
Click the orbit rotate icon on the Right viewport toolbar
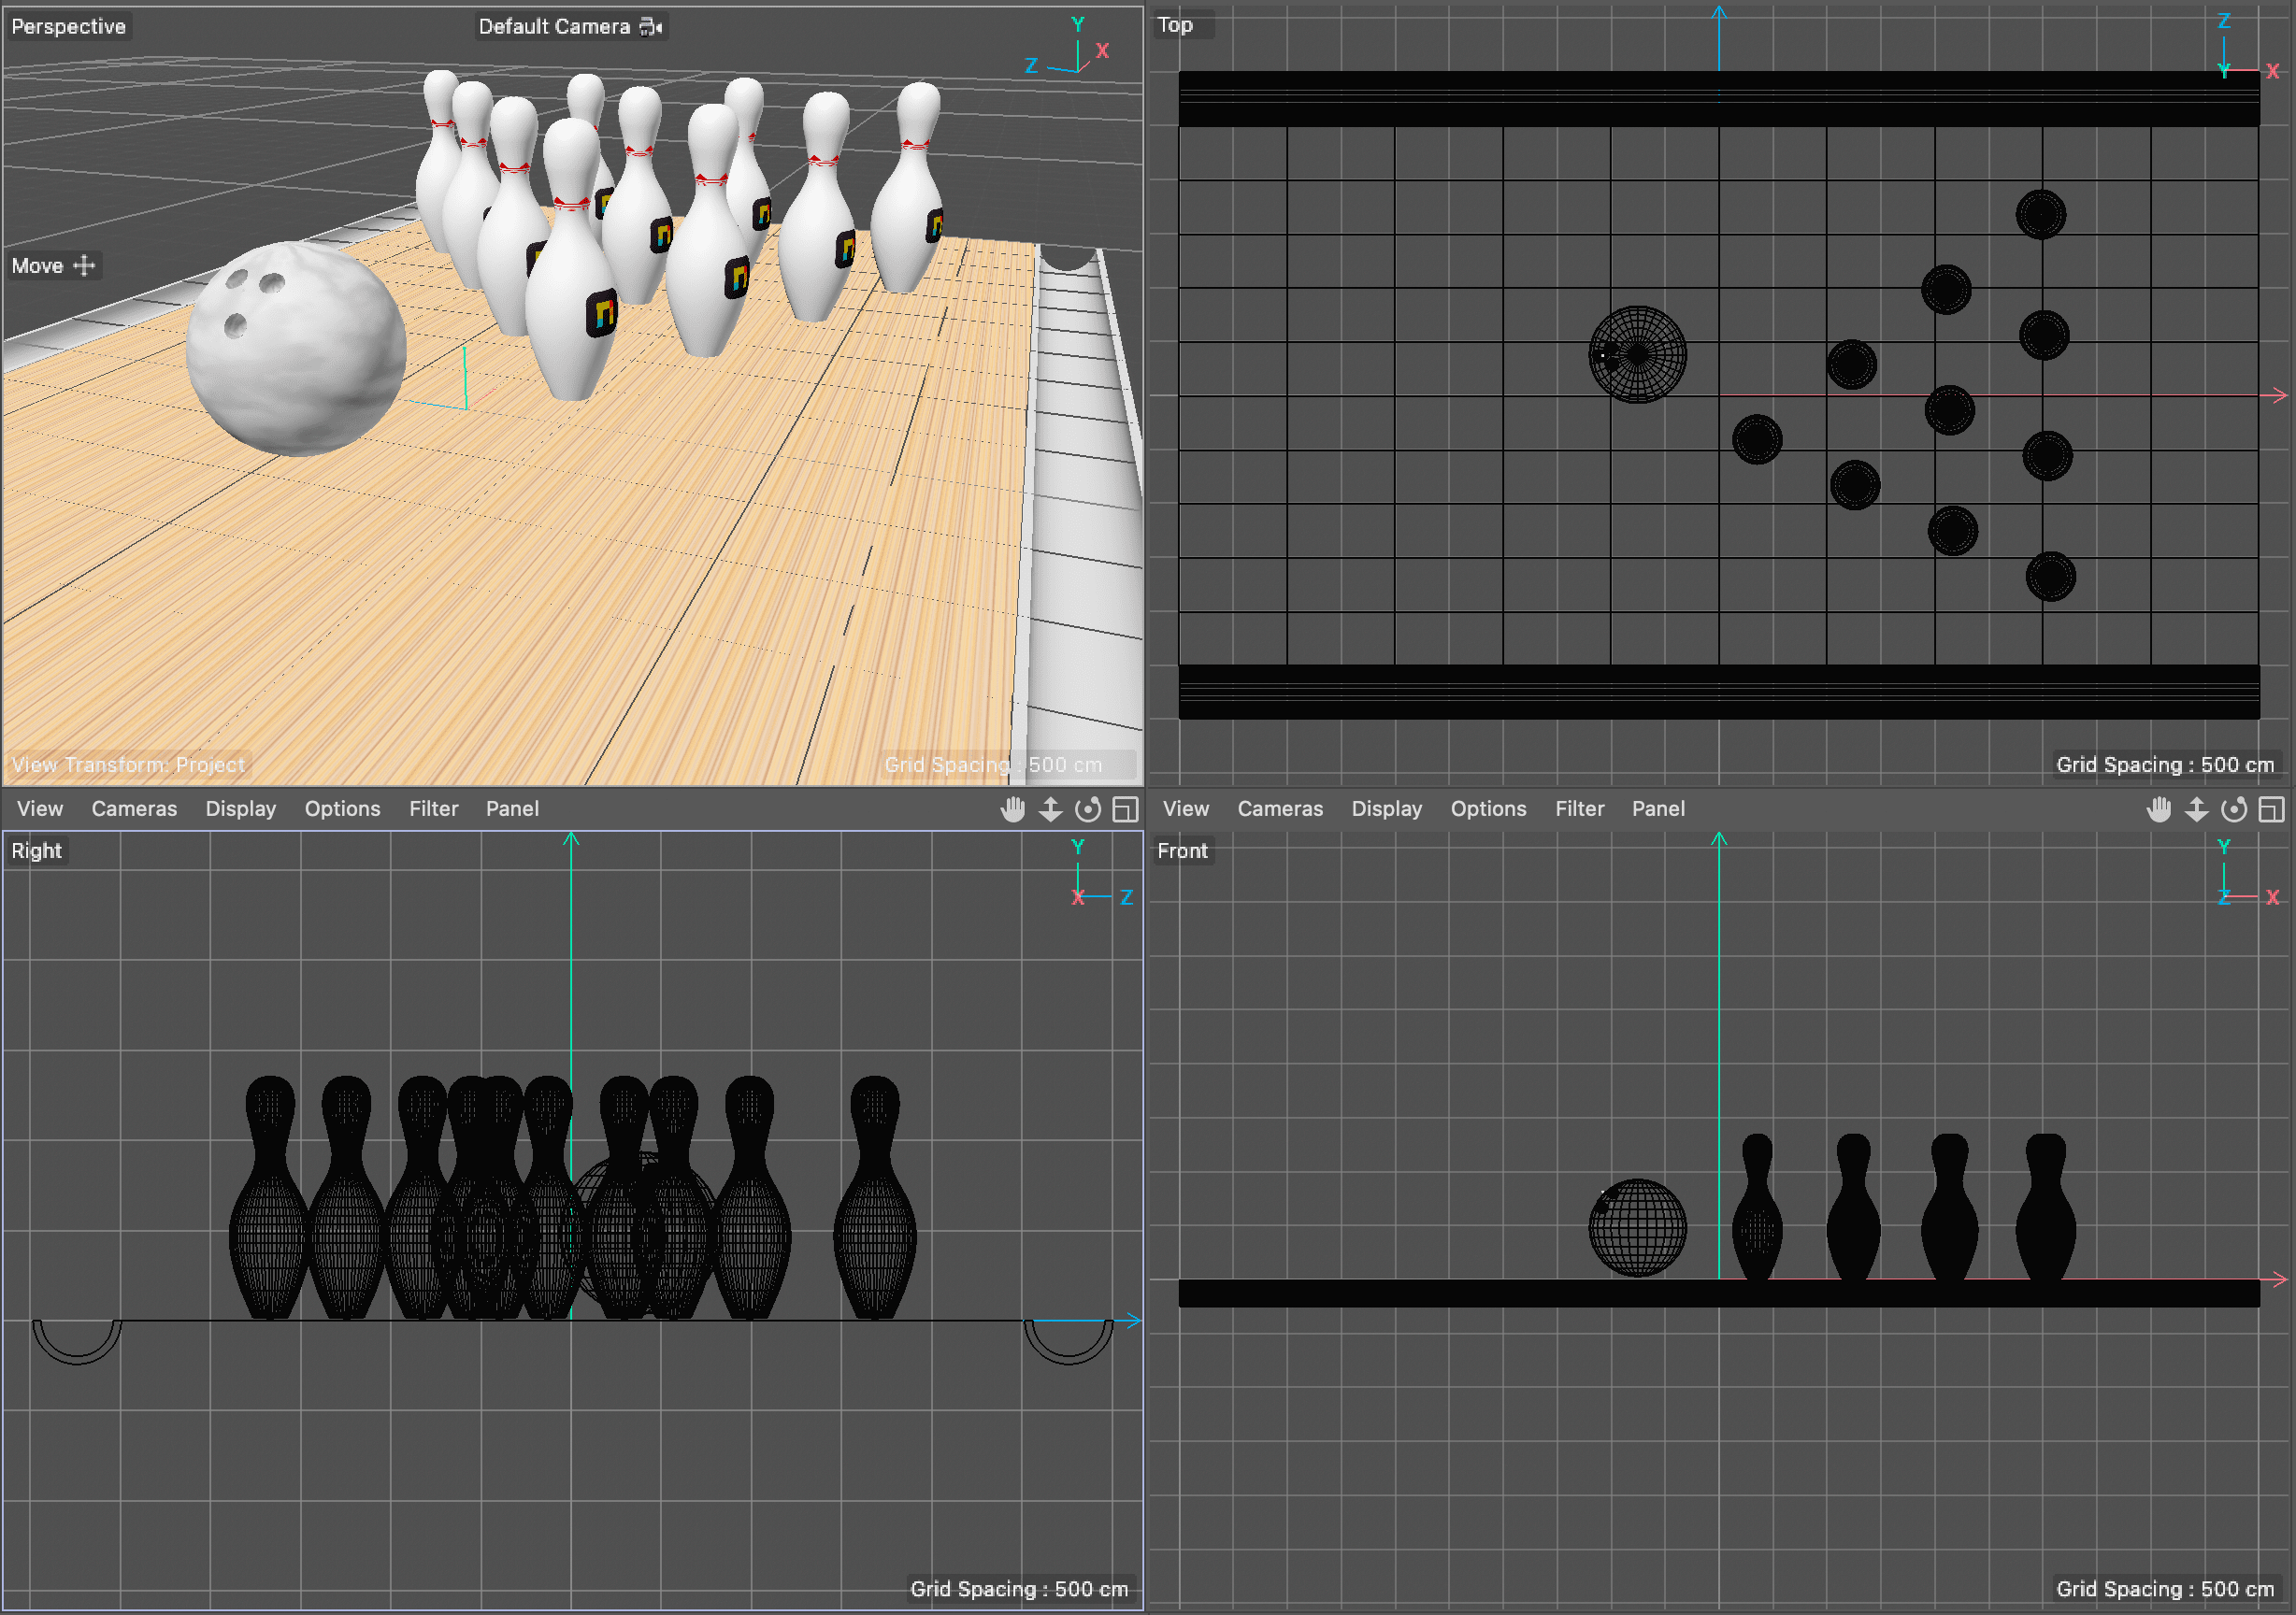pos(1089,809)
